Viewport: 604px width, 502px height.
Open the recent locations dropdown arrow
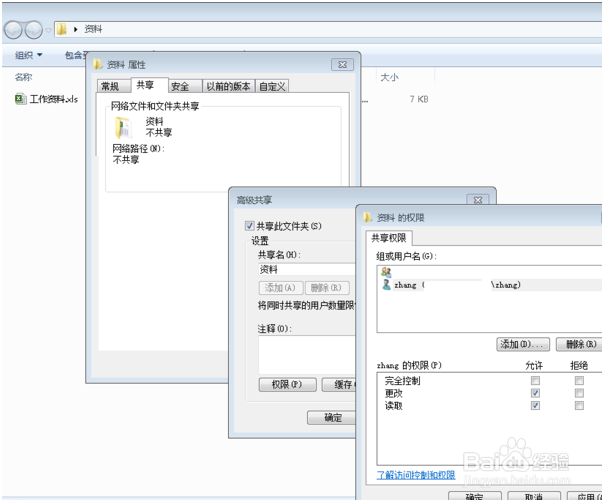(x=48, y=30)
